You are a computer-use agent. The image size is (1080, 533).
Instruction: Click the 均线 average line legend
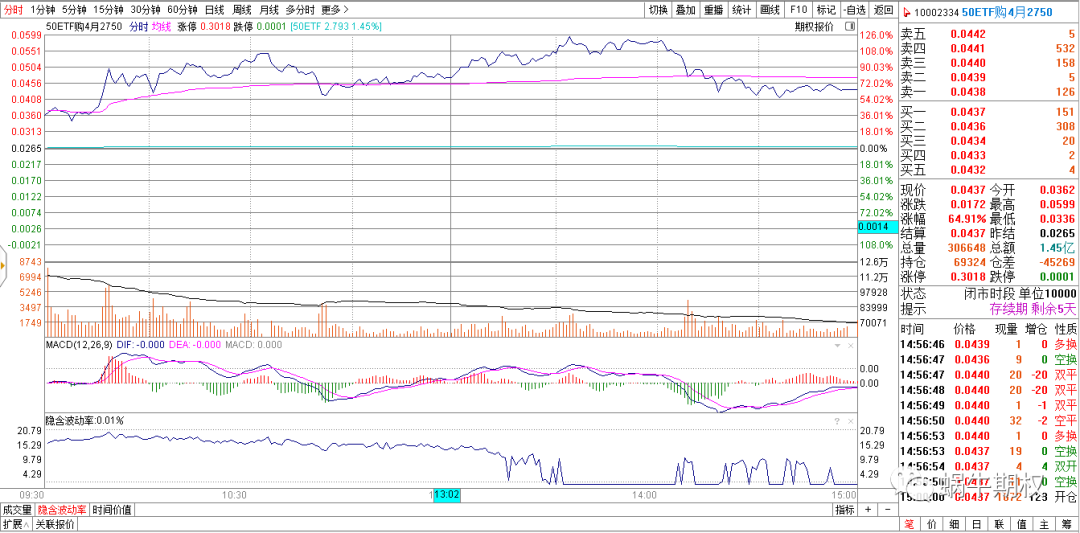click(162, 26)
